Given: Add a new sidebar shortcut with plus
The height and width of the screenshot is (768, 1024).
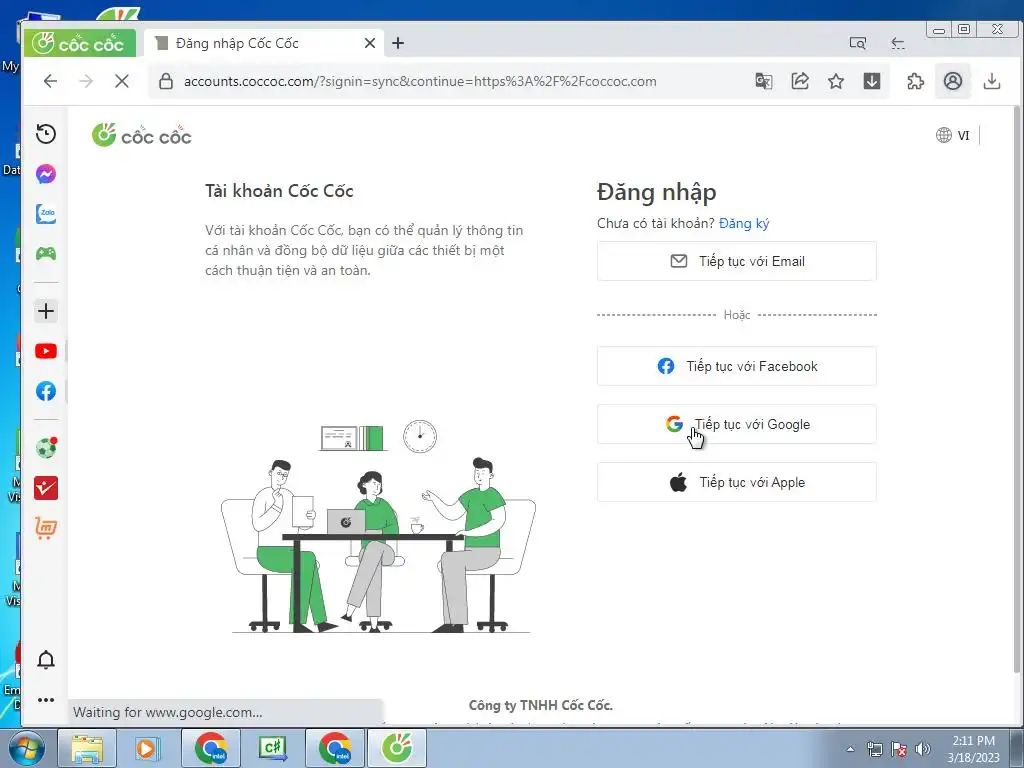Looking at the screenshot, I should (x=46, y=311).
